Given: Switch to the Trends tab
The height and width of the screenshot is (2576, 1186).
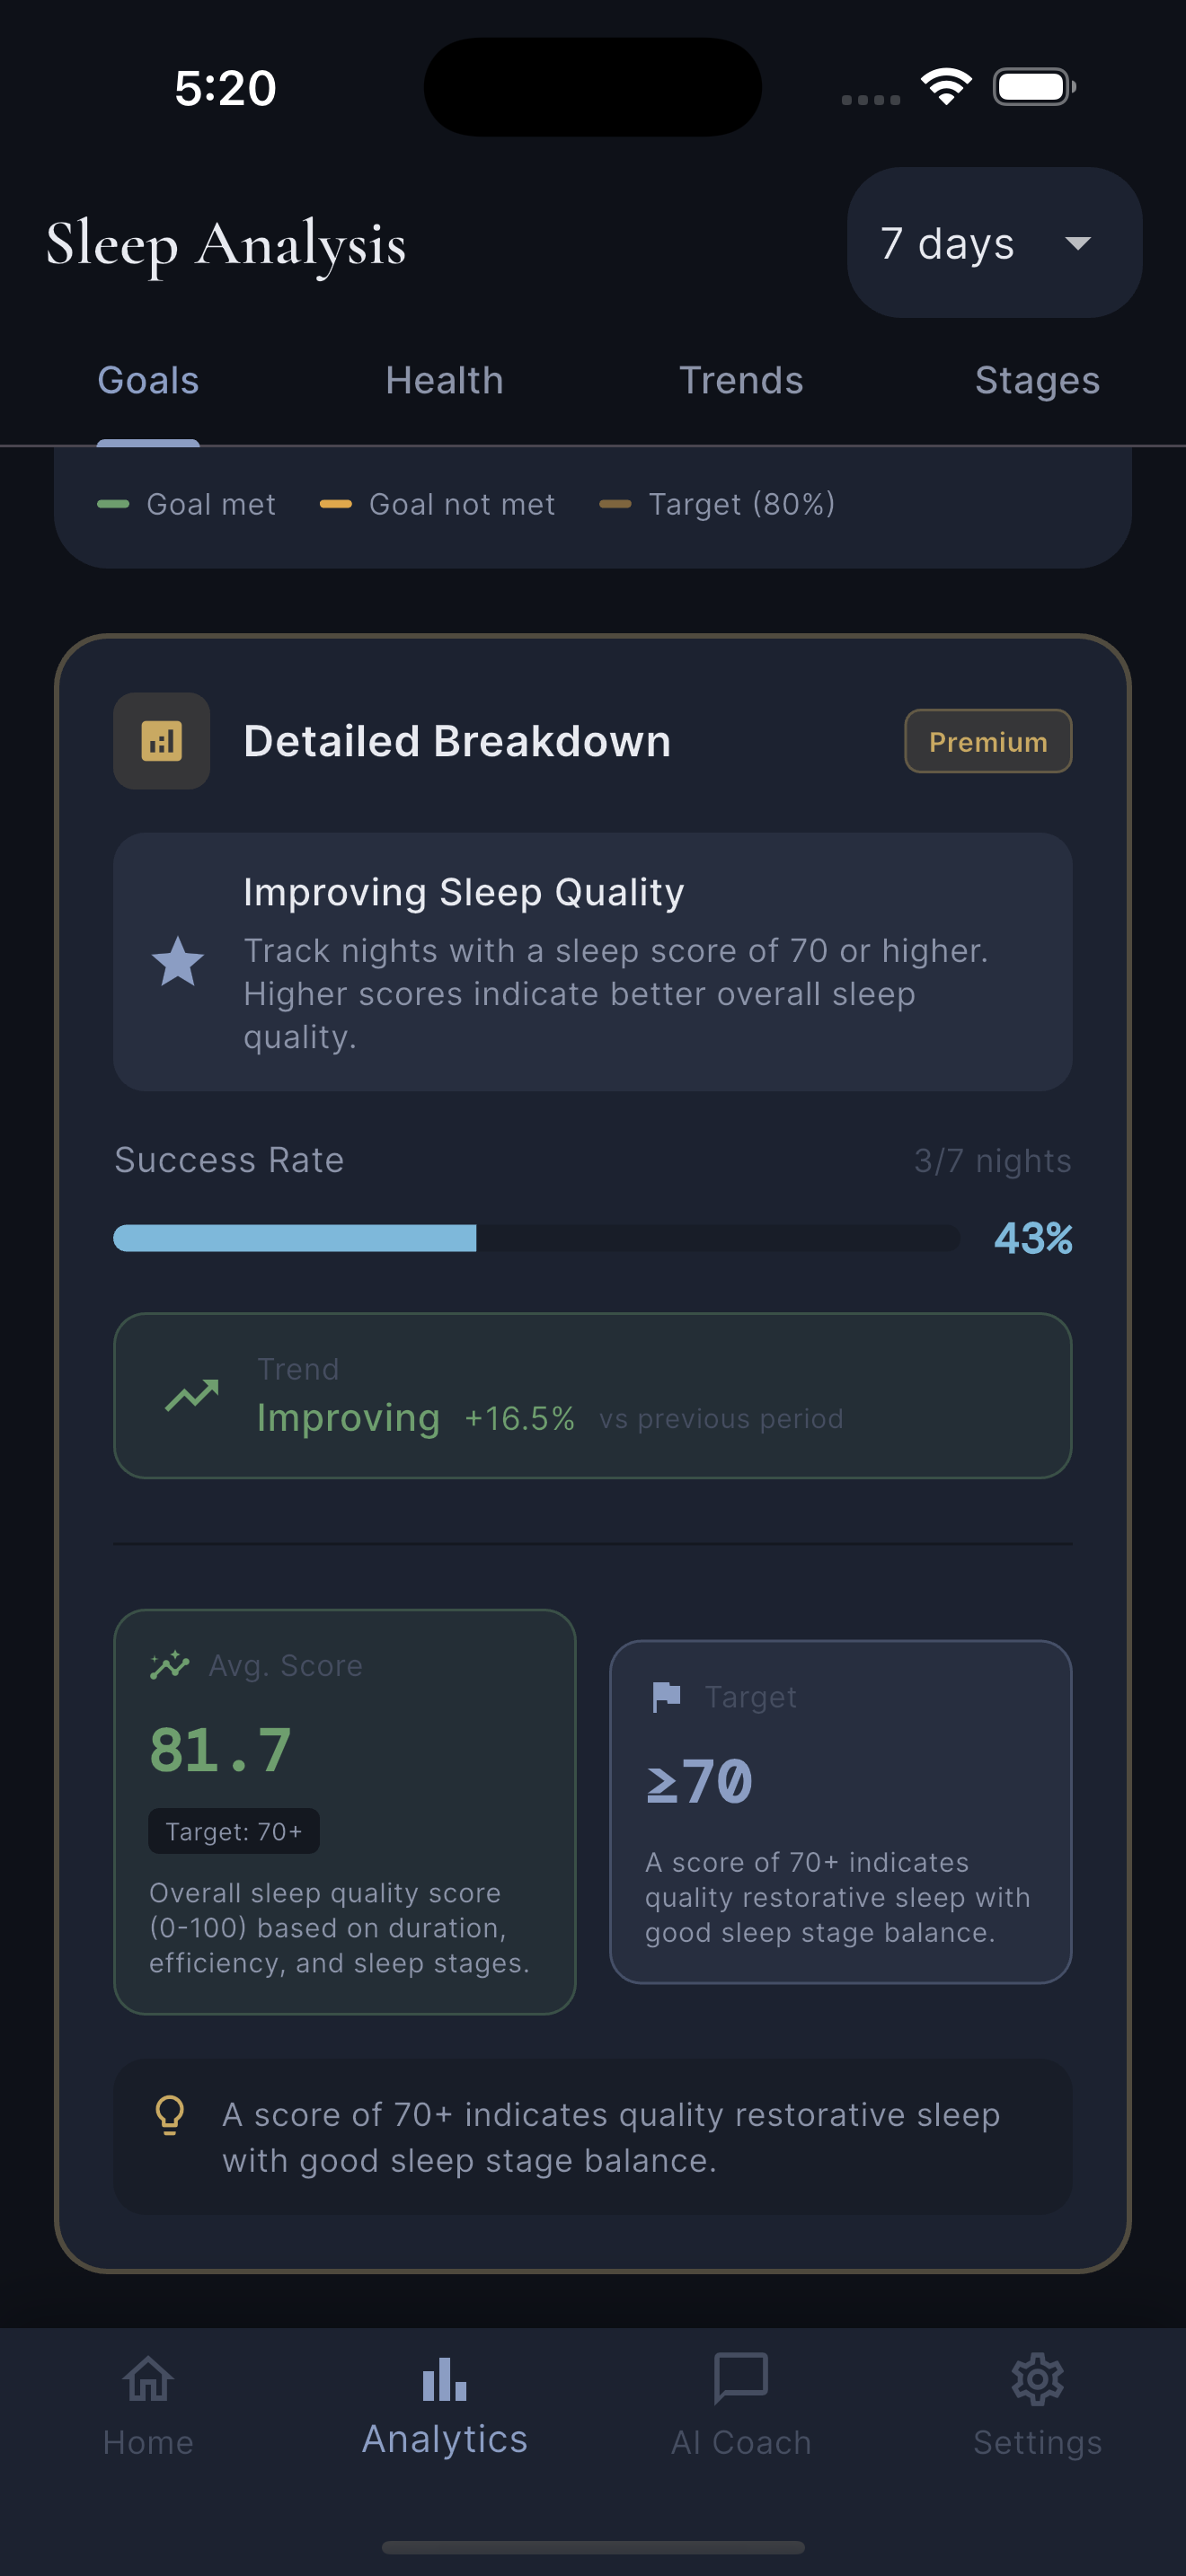Looking at the screenshot, I should tap(741, 380).
